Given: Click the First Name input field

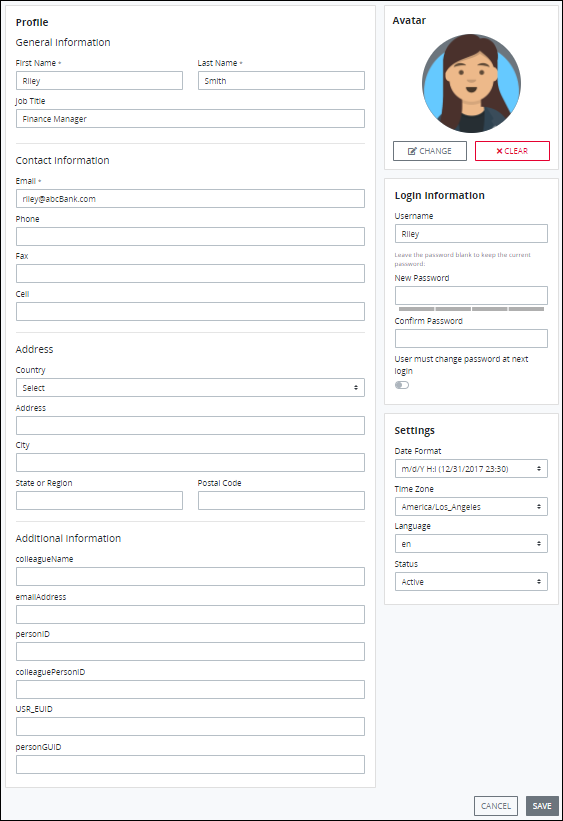Looking at the screenshot, I should click(x=100, y=81).
